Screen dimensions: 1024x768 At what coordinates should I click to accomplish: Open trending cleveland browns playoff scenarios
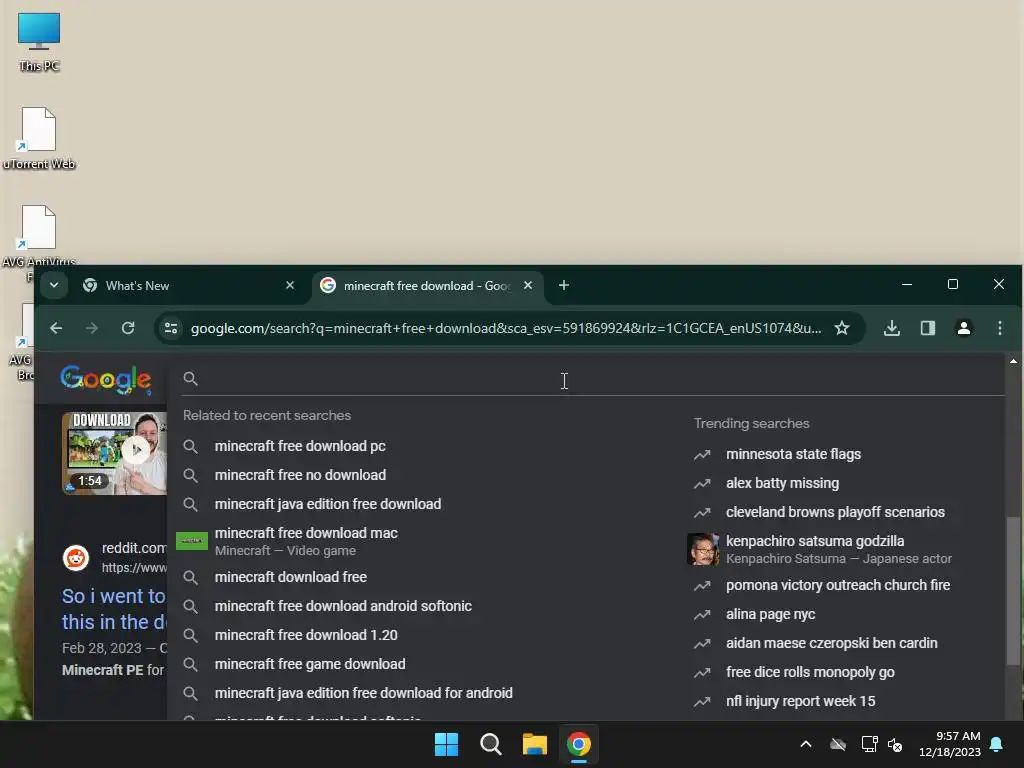coord(835,512)
